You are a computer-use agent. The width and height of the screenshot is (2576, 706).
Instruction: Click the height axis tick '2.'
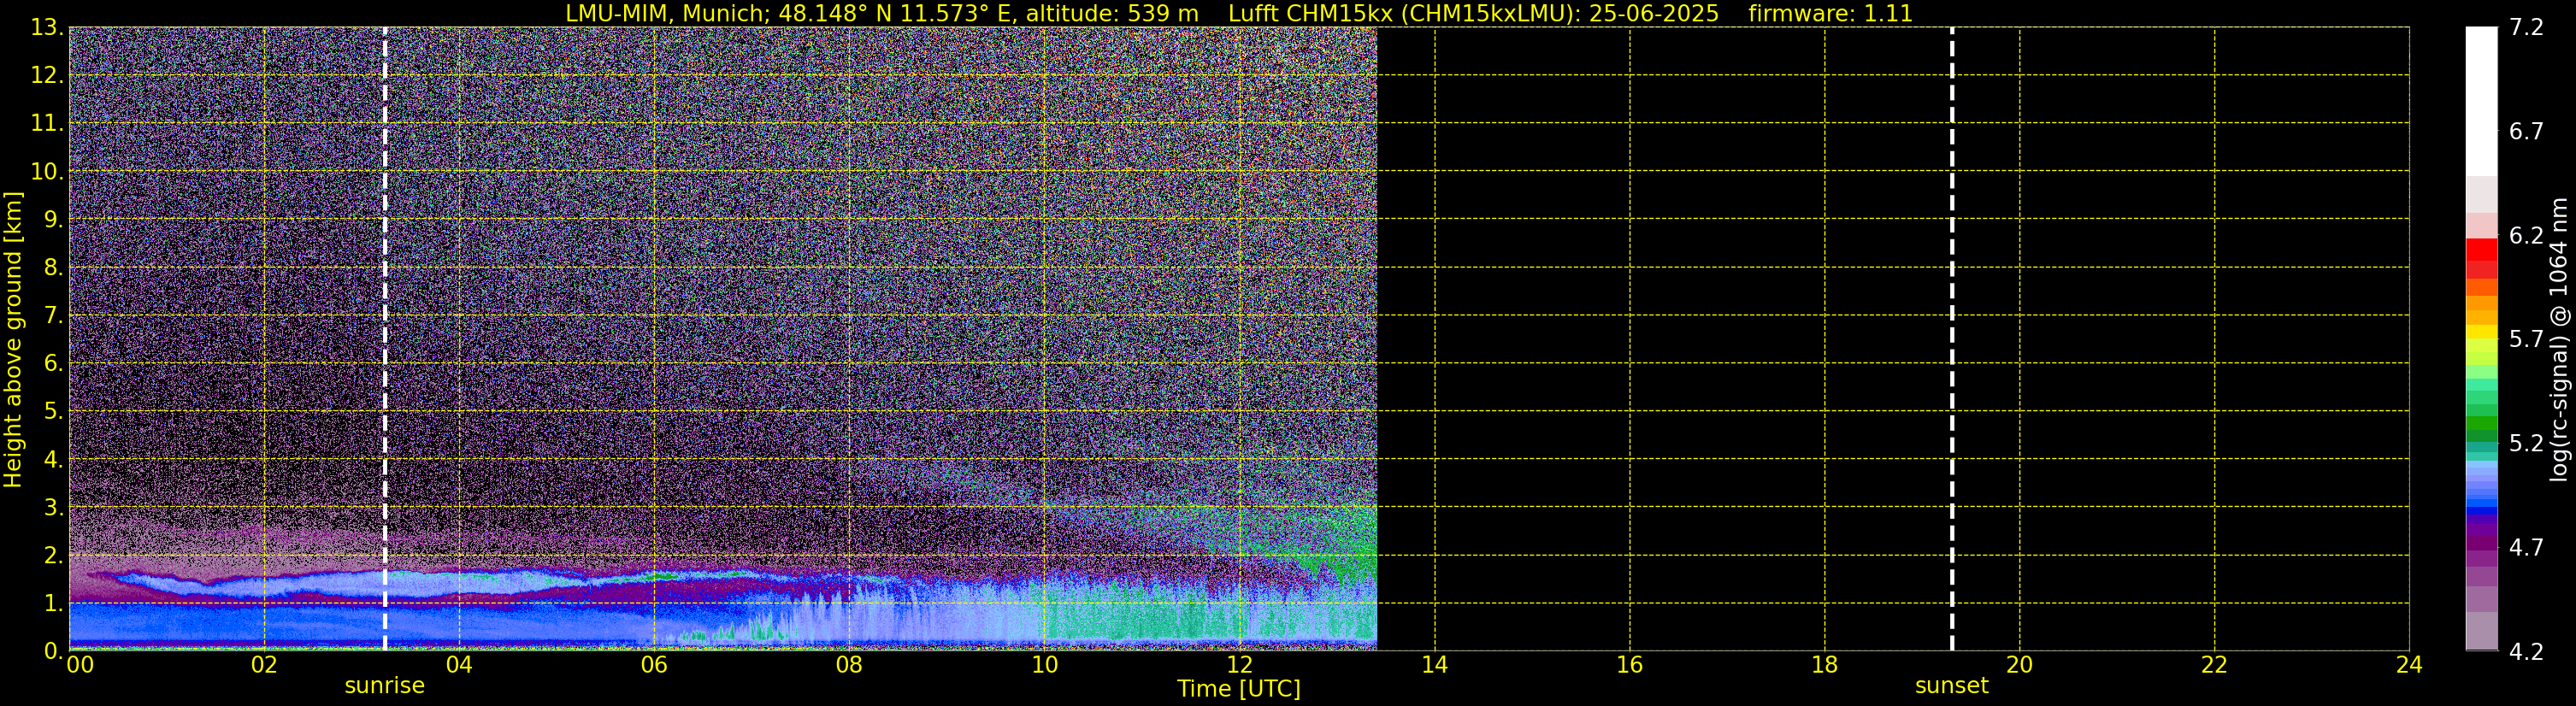click(53, 555)
